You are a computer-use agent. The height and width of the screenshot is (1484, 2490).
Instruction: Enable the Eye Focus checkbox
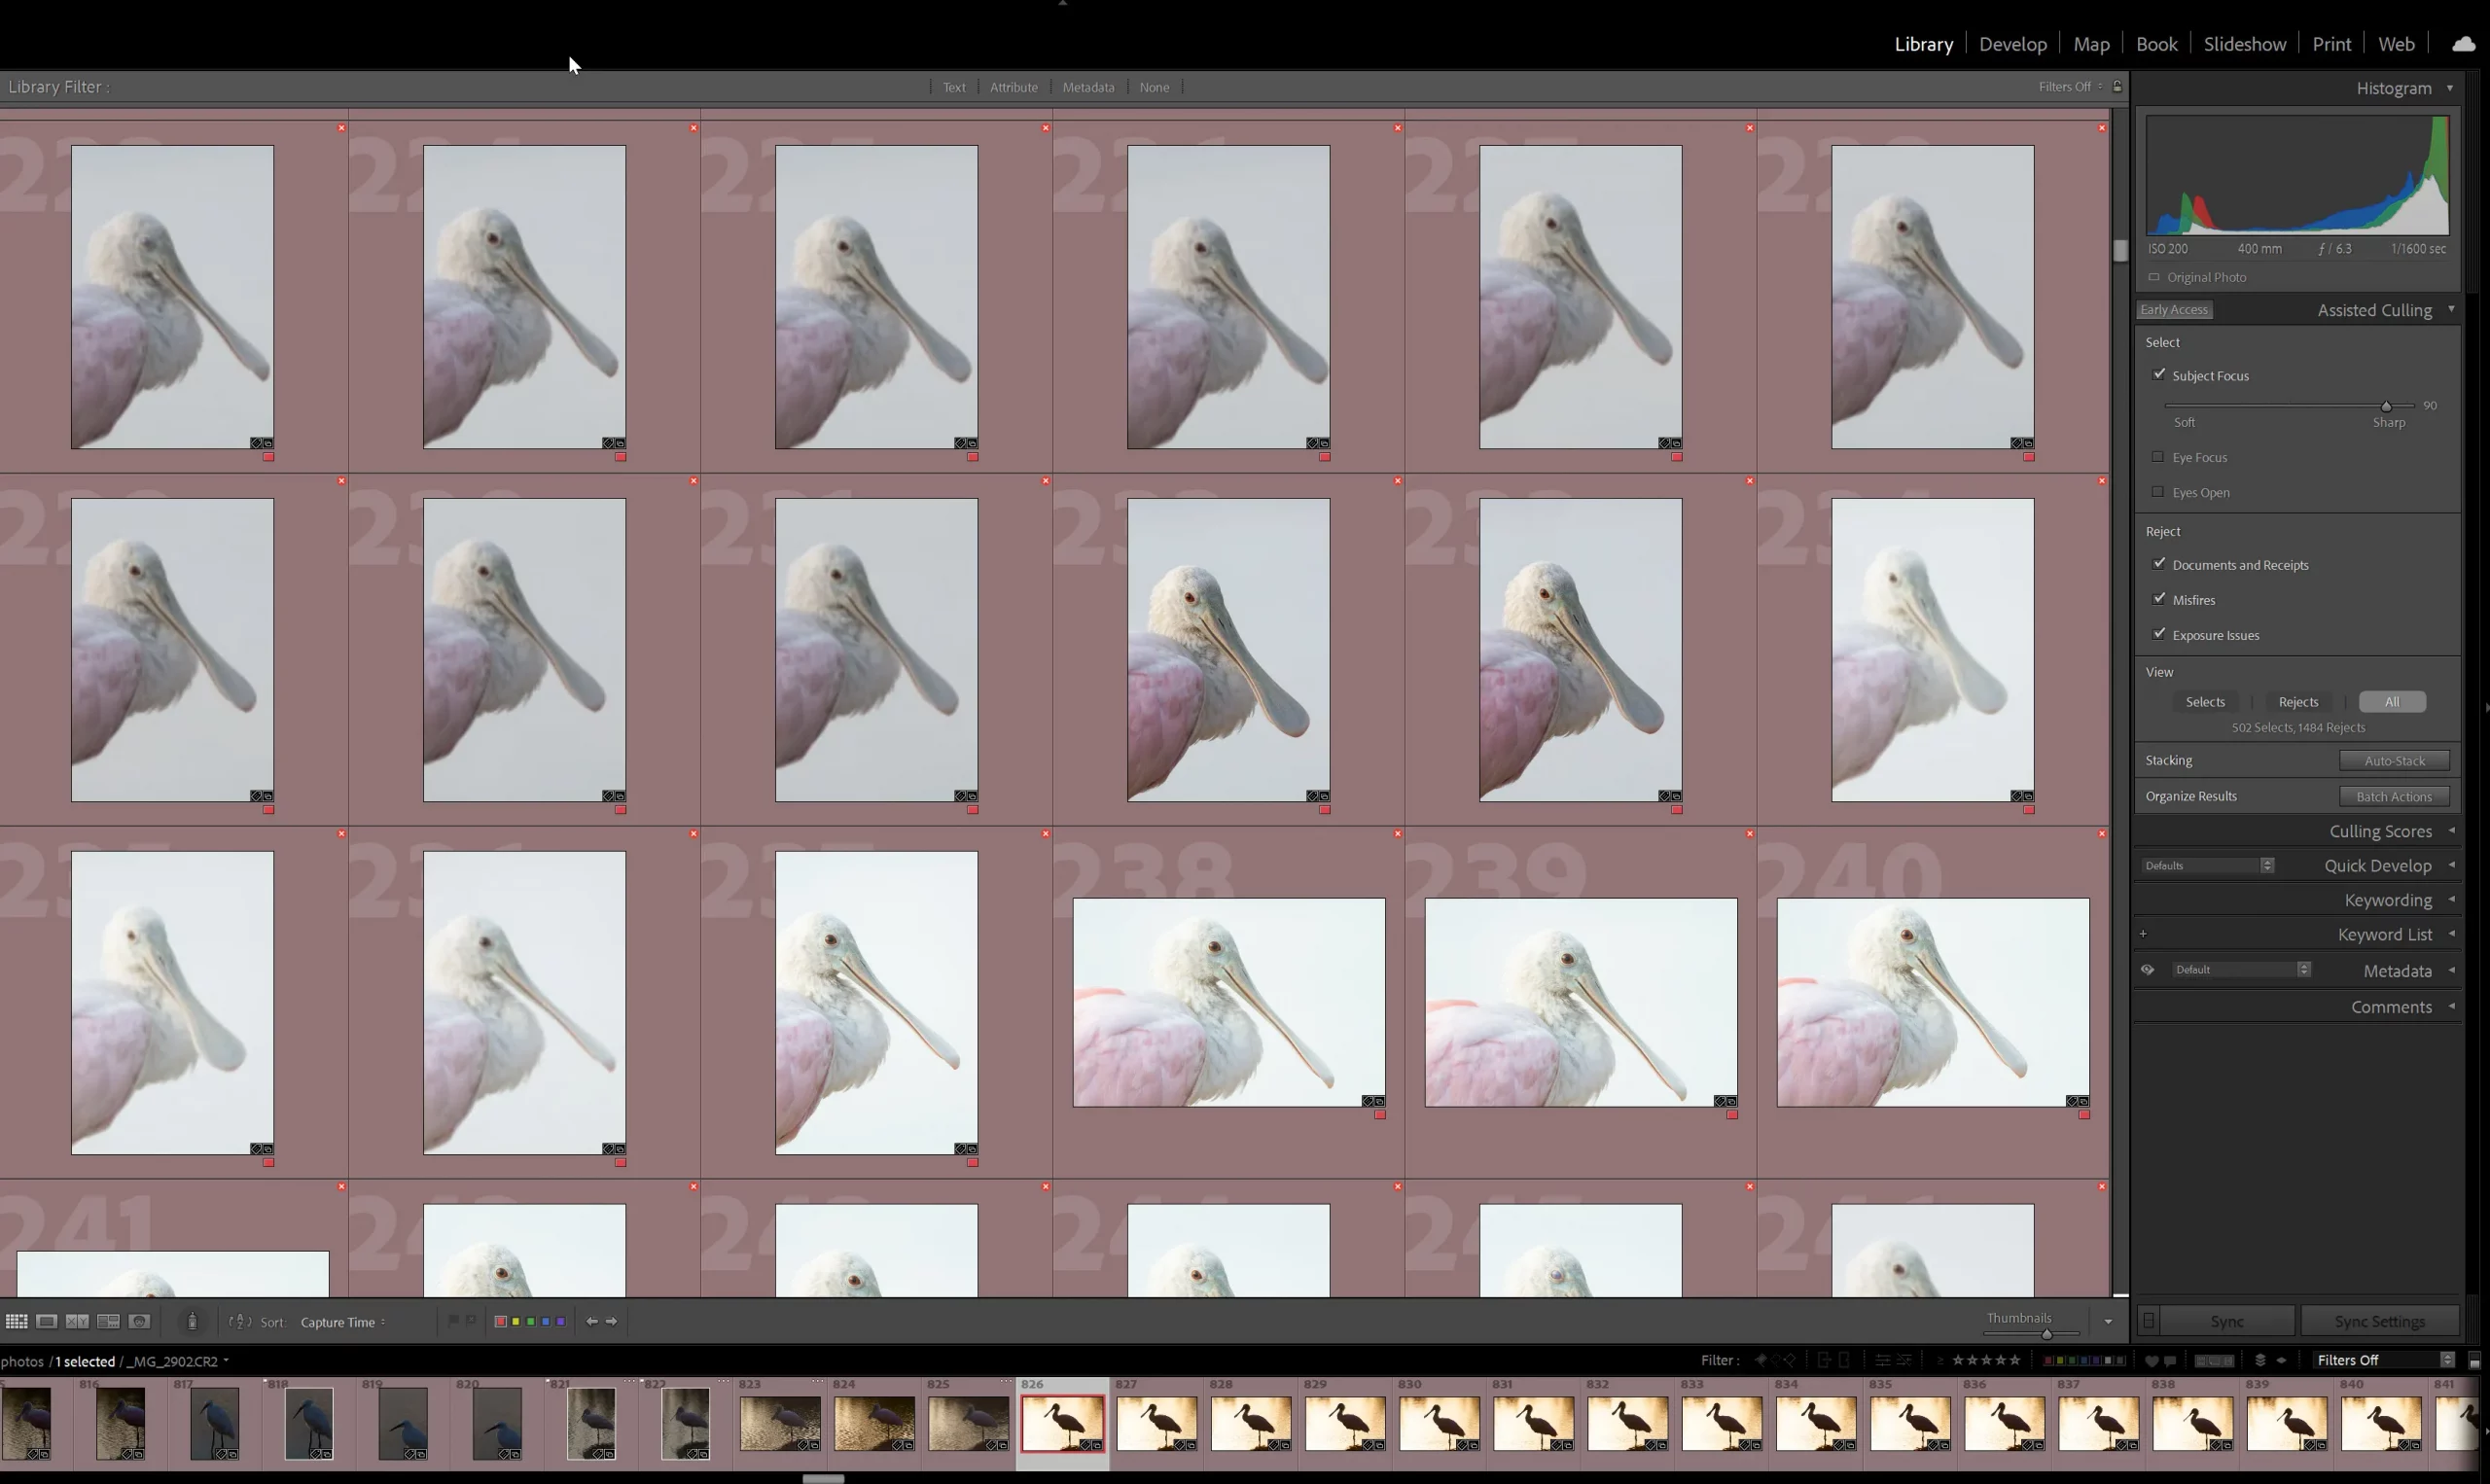(x=2160, y=457)
